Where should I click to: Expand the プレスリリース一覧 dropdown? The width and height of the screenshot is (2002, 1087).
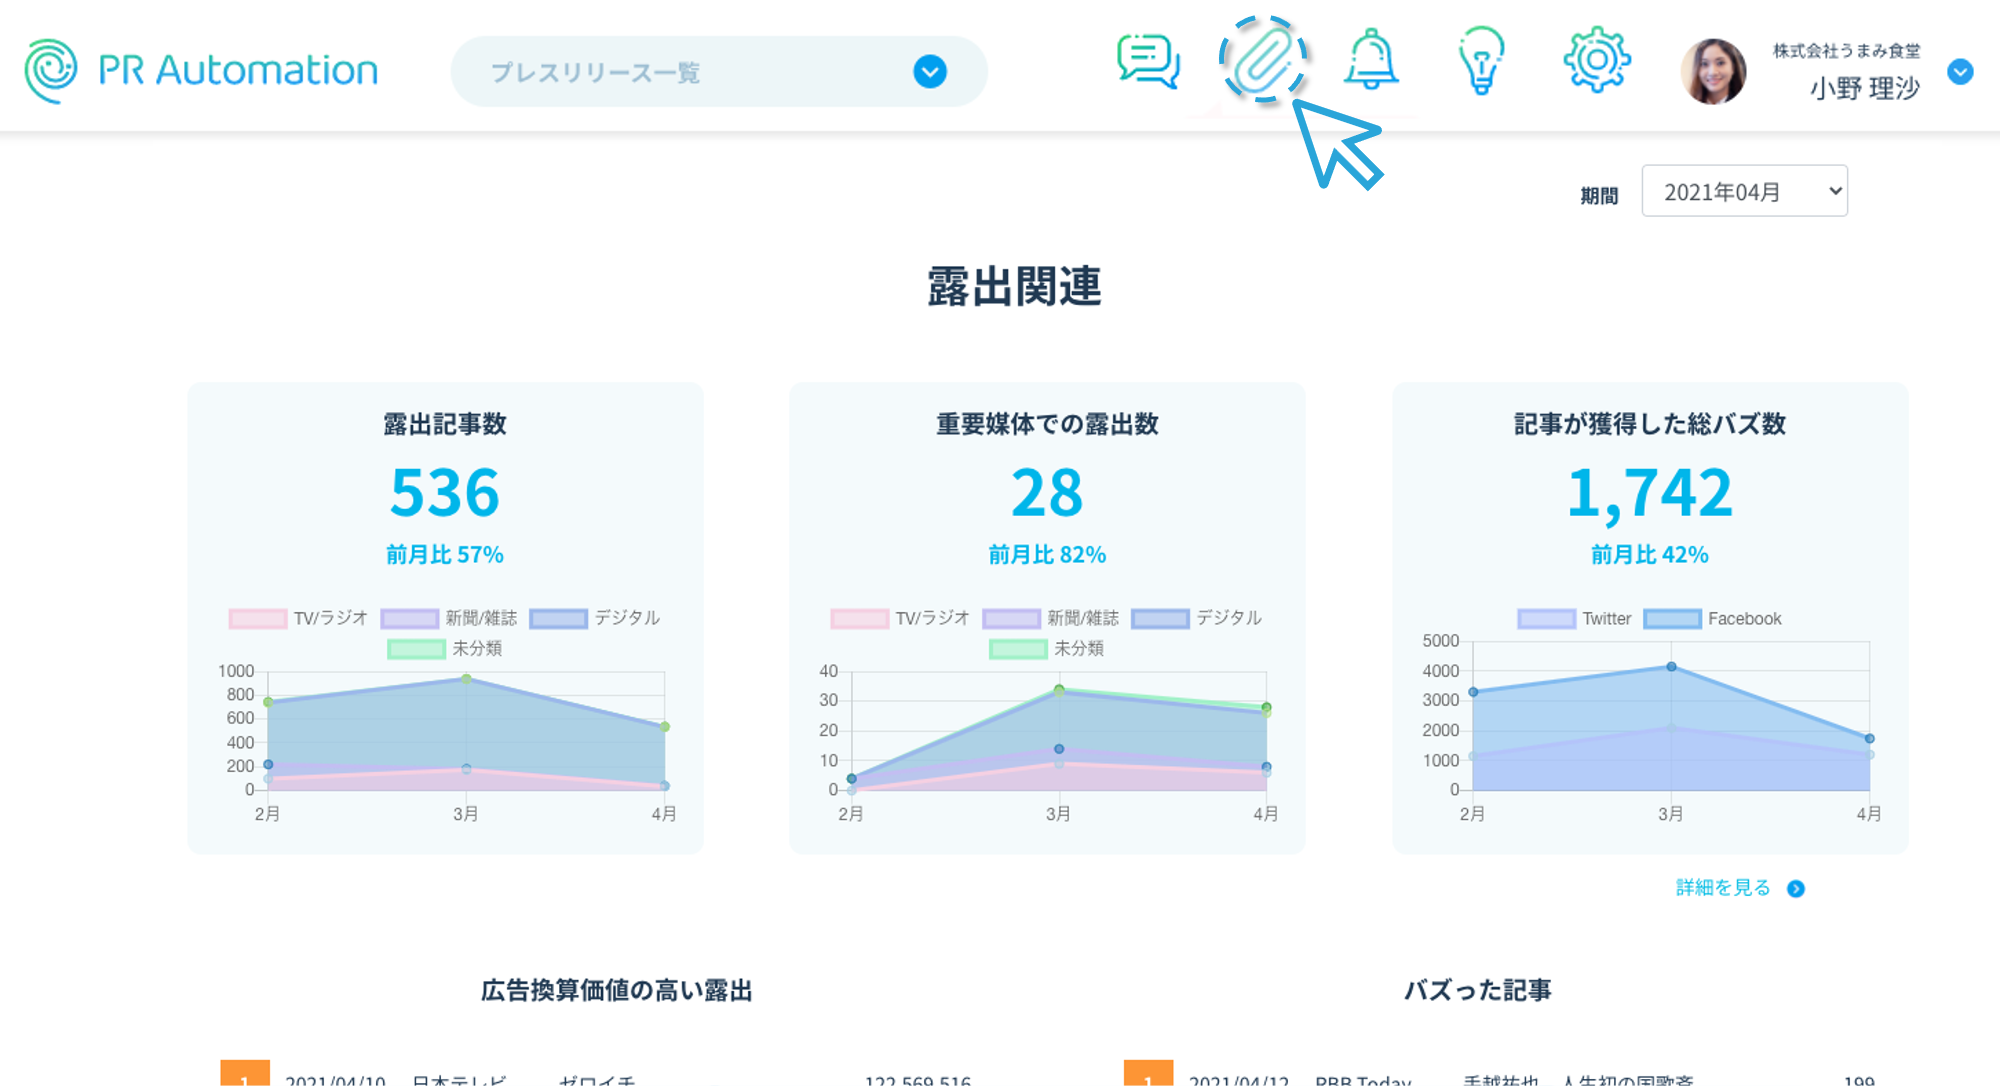click(930, 72)
